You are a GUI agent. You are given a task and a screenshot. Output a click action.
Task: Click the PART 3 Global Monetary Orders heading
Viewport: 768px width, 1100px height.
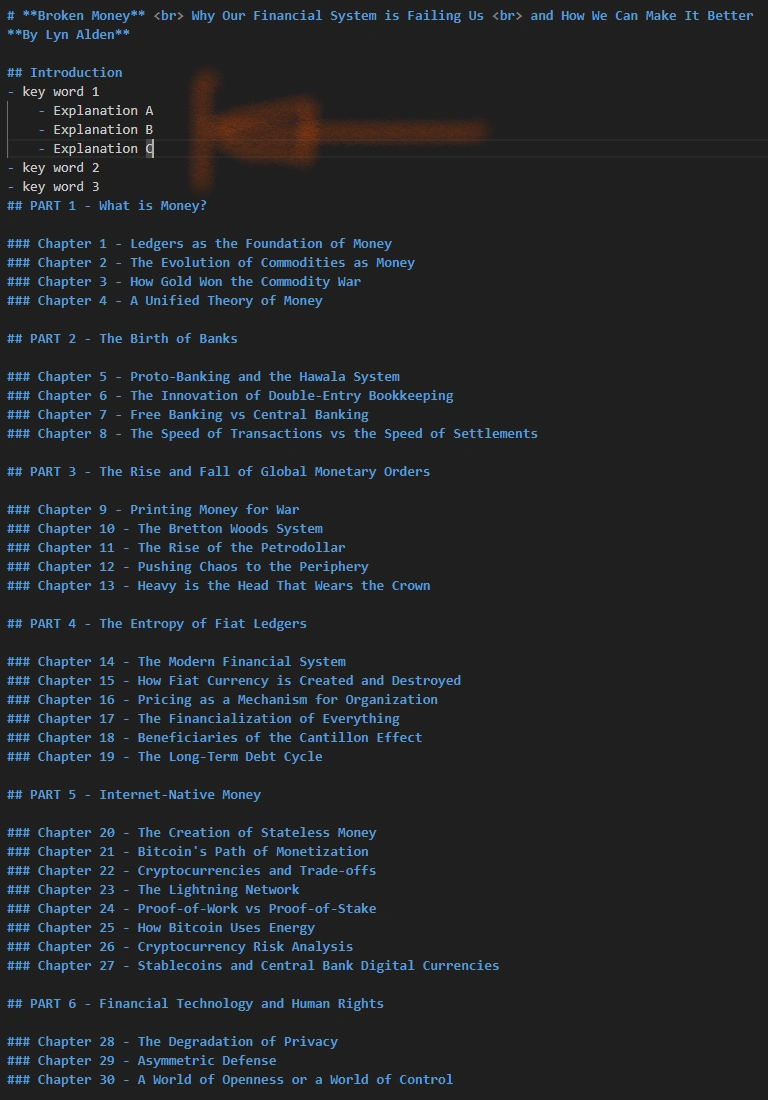tap(218, 471)
